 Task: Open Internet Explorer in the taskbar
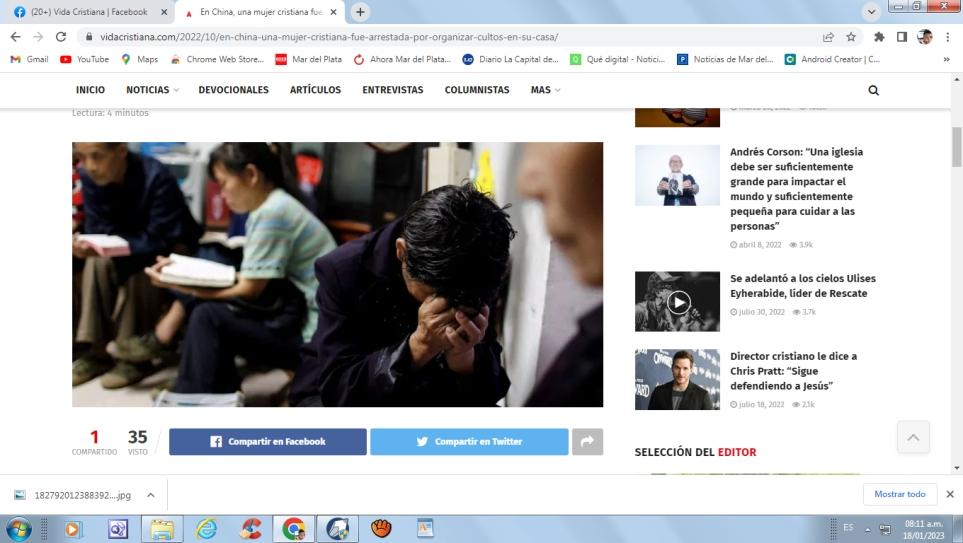(206, 529)
